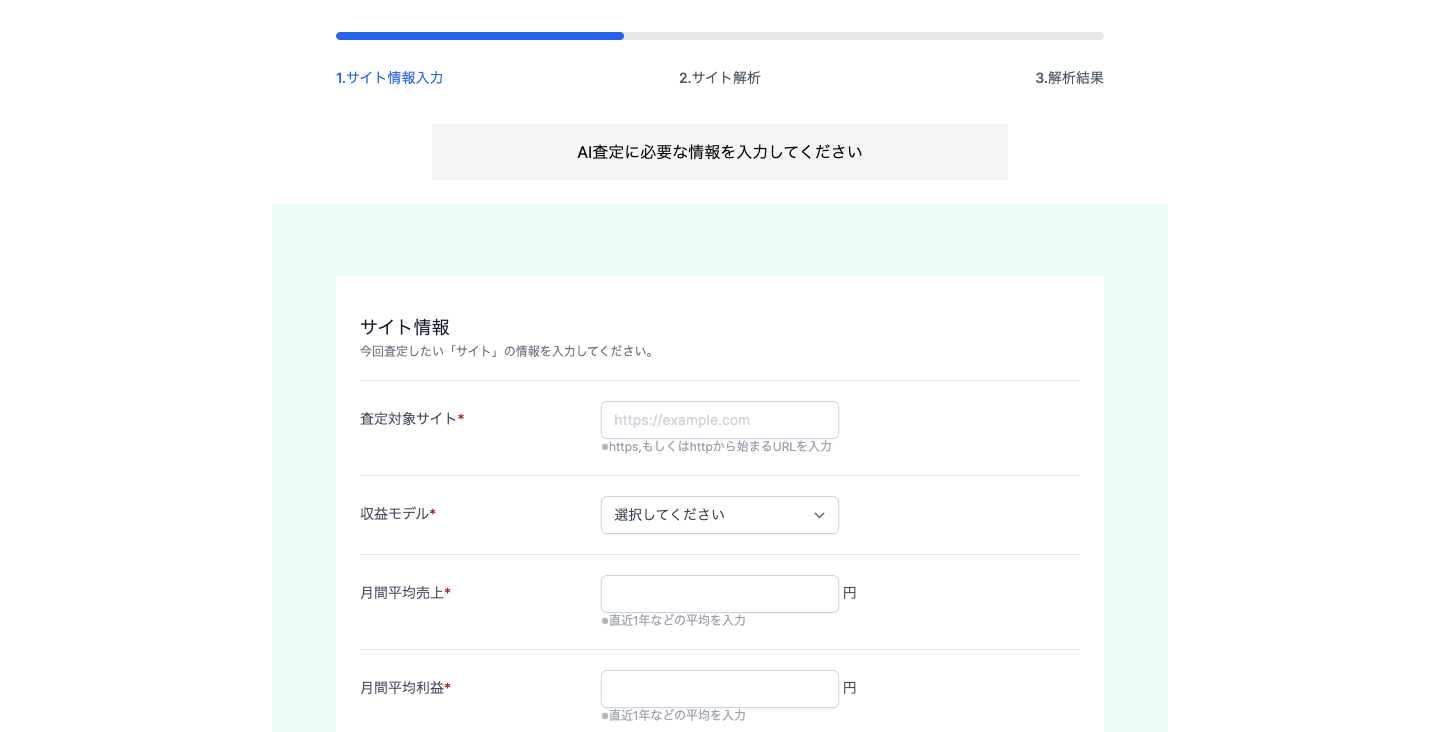Click the 収益モデル field label
This screenshot has height=732, width=1440.
[x=395, y=514]
